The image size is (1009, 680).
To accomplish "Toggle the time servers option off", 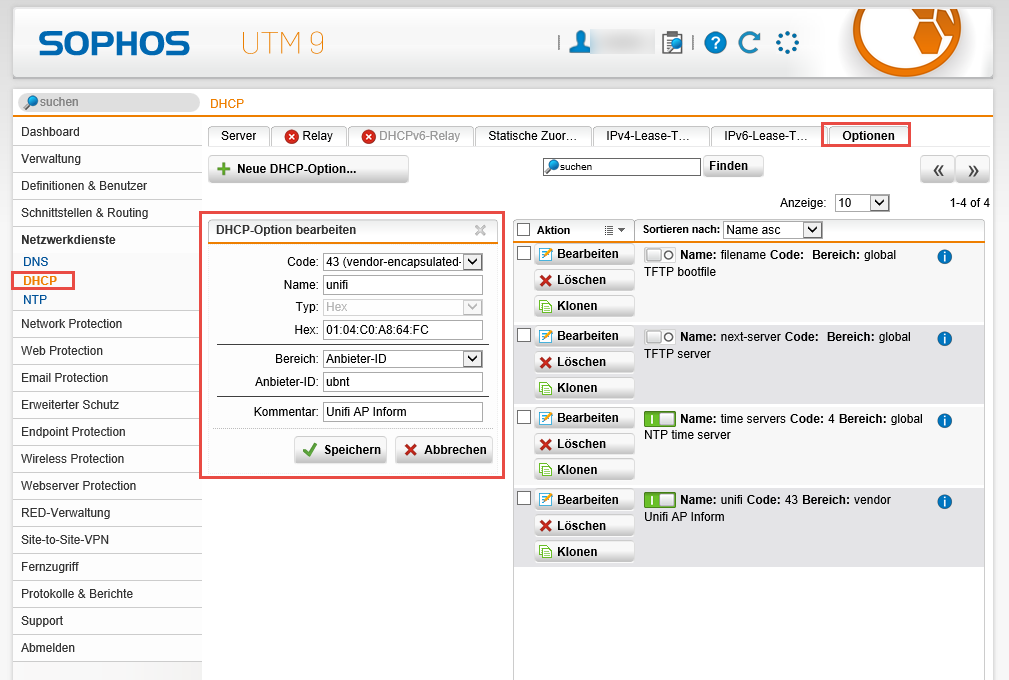I will [660, 418].
